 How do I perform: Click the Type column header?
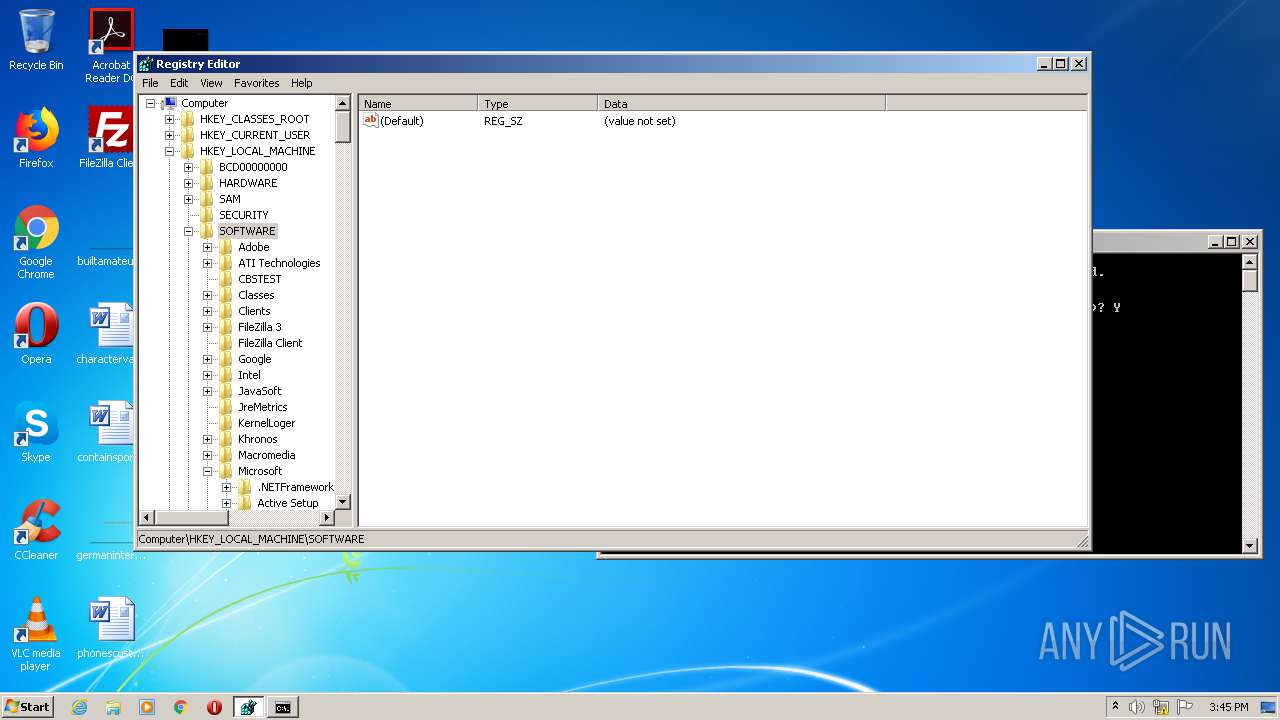click(x=538, y=103)
